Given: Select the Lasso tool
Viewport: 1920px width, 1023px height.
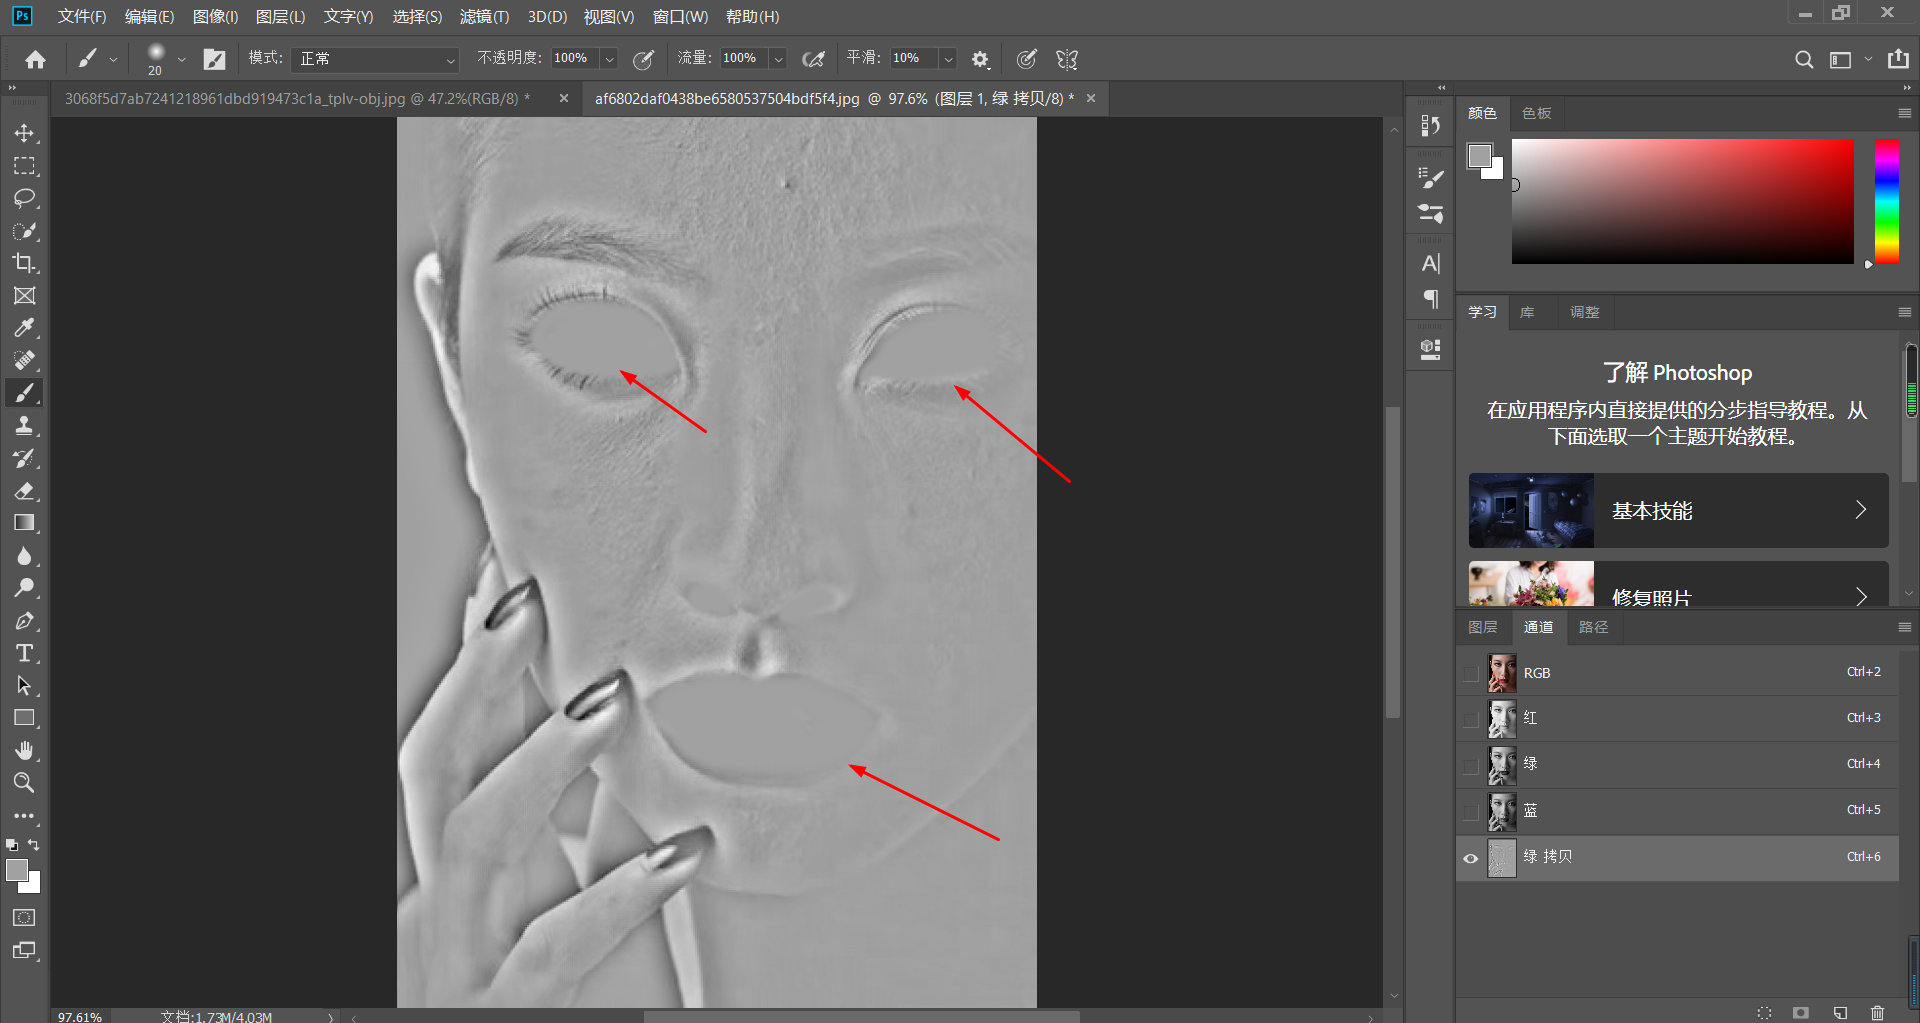Looking at the screenshot, I should point(24,198).
